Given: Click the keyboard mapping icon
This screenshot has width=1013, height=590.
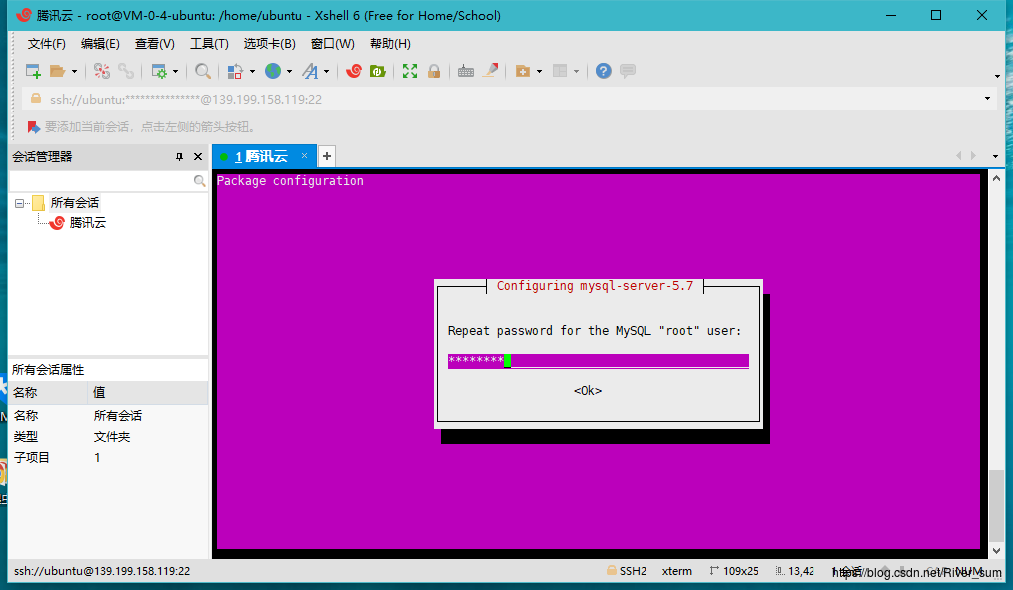Looking at the screenshot, I should (x=466, y=71).
